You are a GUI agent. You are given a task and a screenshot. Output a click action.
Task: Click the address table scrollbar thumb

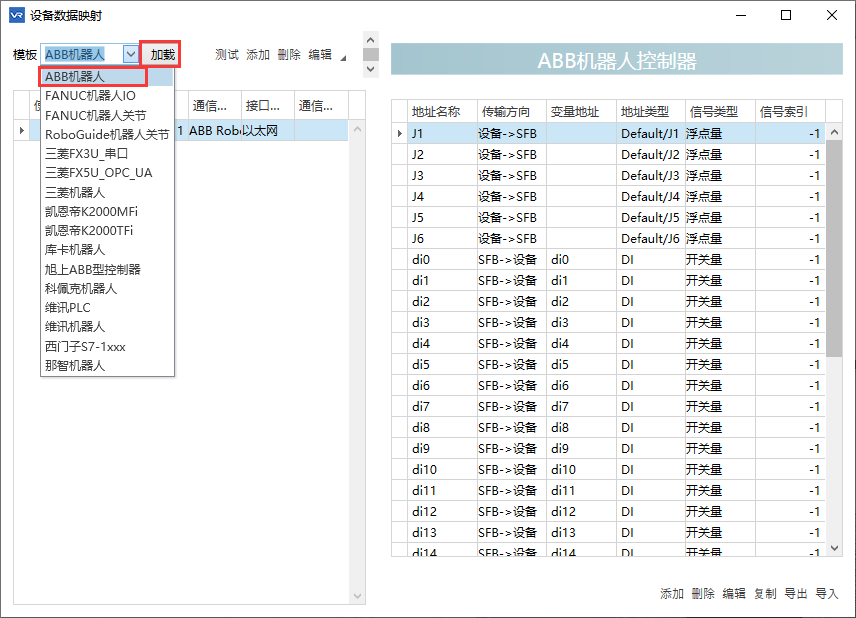pyautogui.click(x=834, y=248)
